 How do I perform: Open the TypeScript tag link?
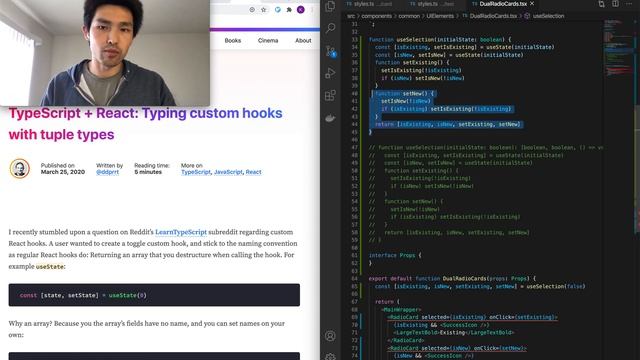point(196,172)
